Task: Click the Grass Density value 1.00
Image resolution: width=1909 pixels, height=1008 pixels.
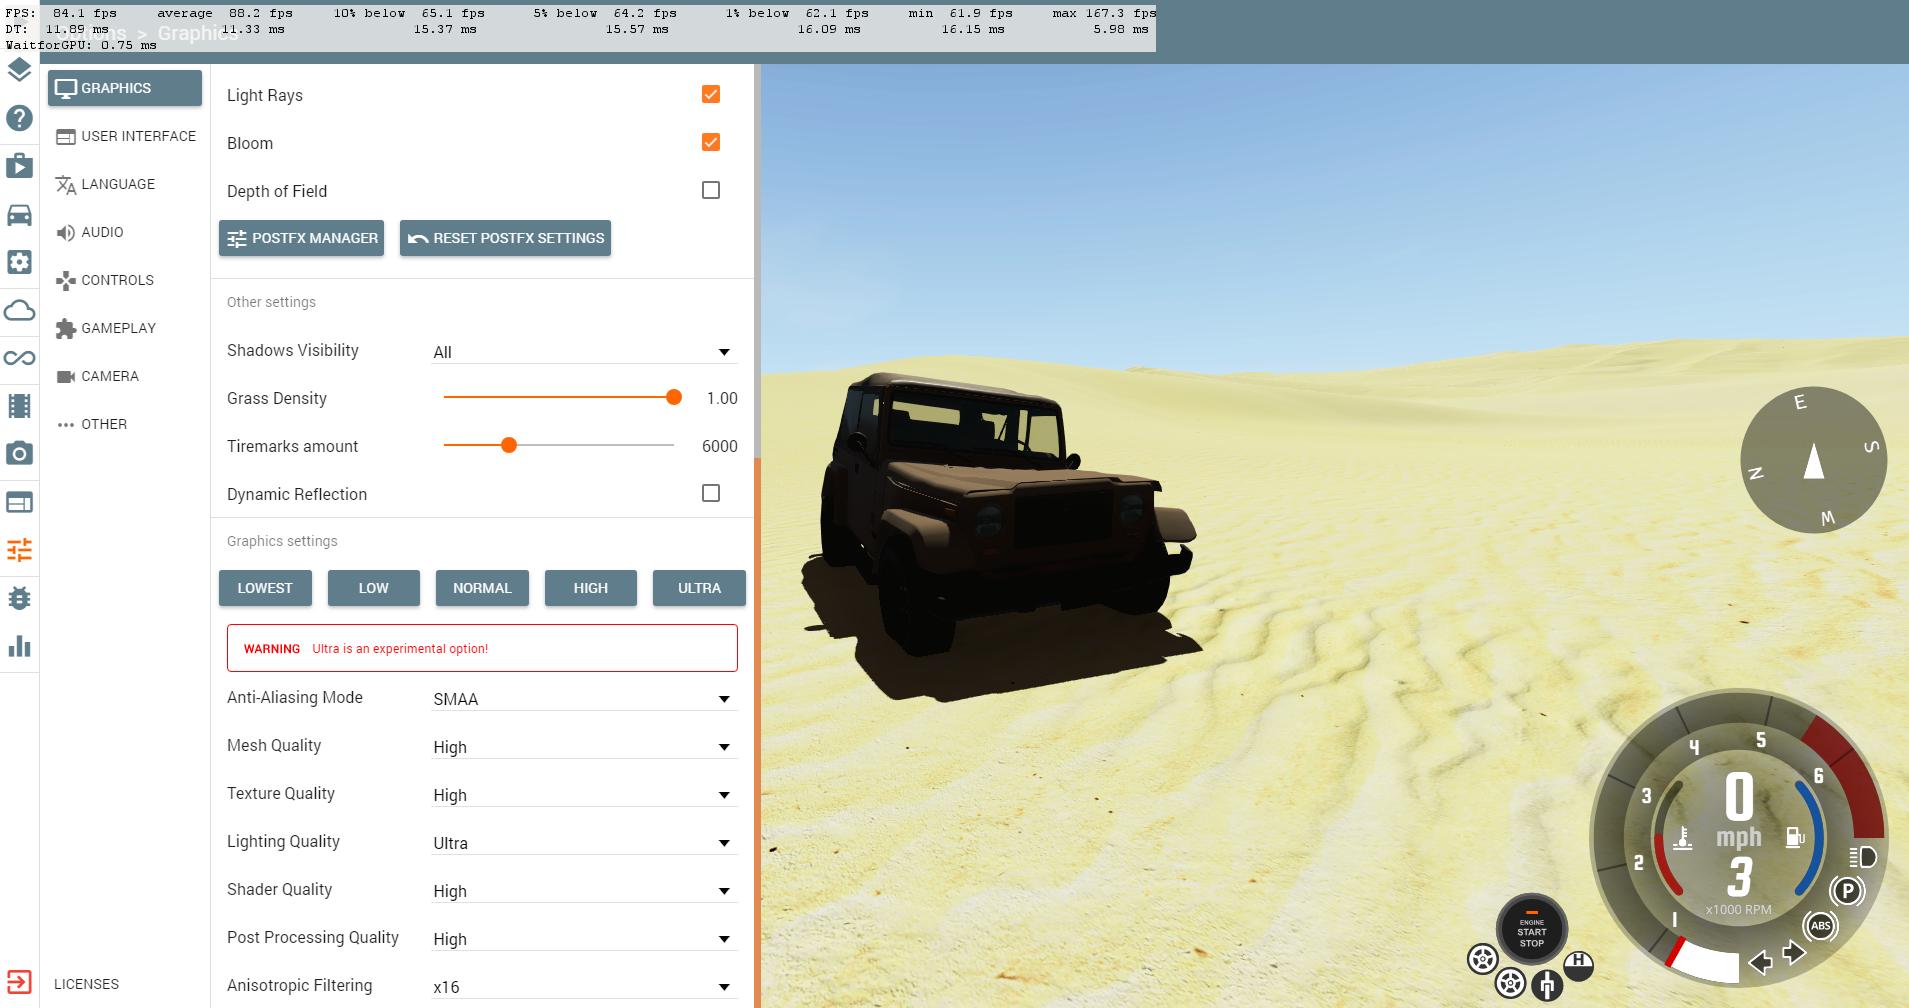Action: pos(722,398)
